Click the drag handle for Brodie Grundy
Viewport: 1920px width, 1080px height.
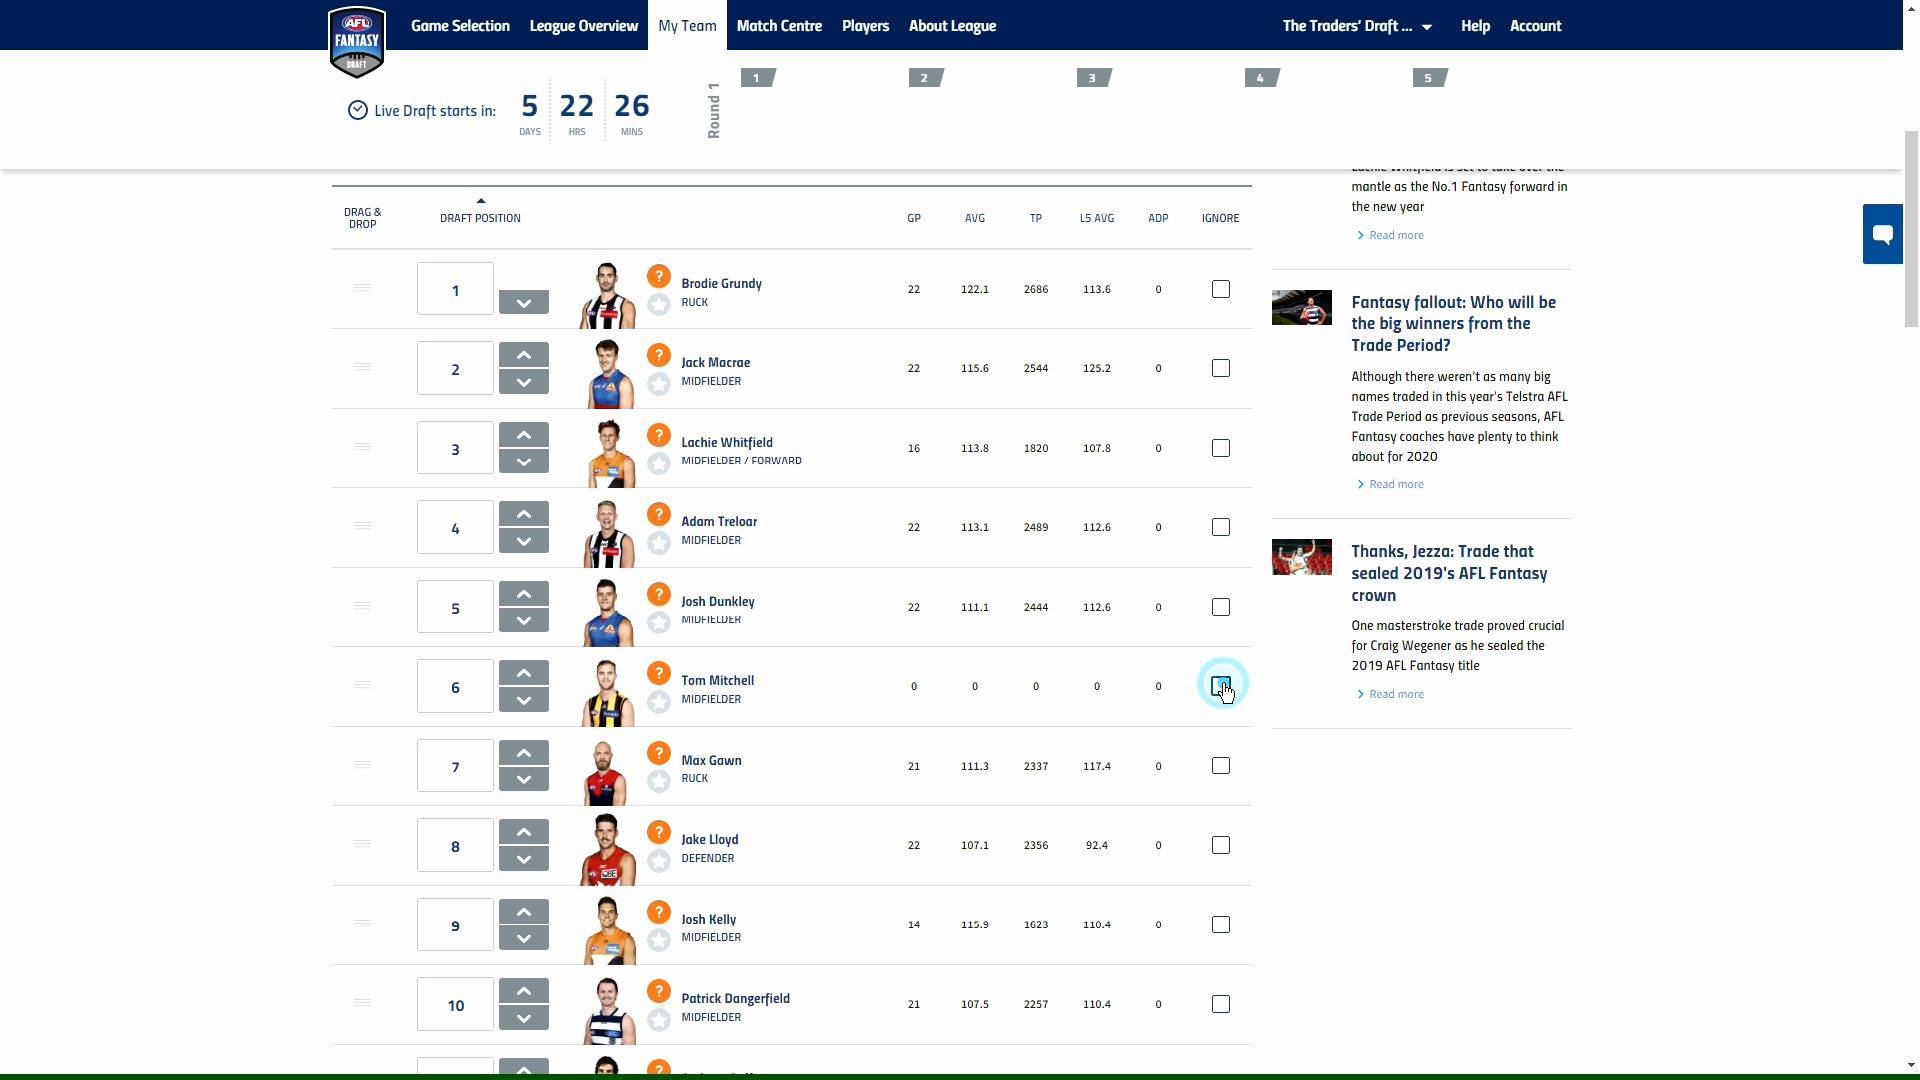(x=362, y=288)
